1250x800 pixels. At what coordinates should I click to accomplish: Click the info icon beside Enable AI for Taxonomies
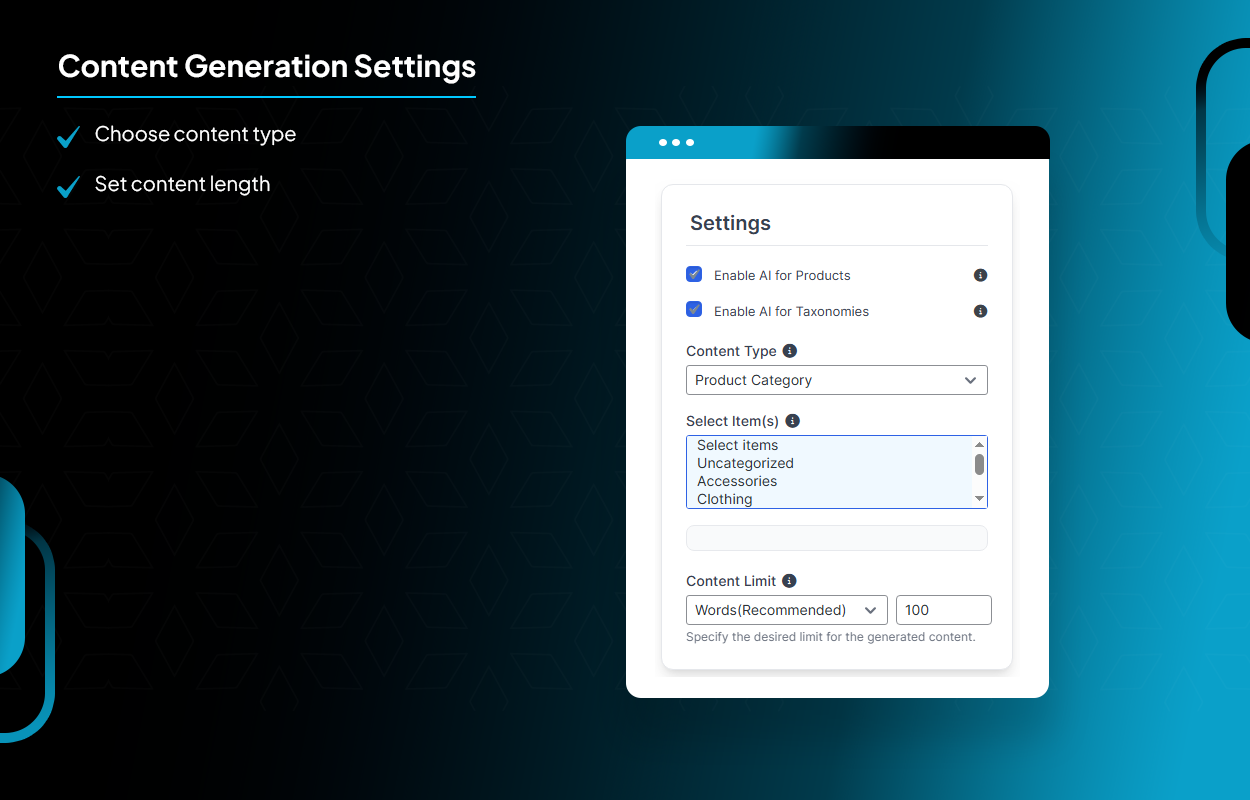pyautogui.click(x=980, y=310)
